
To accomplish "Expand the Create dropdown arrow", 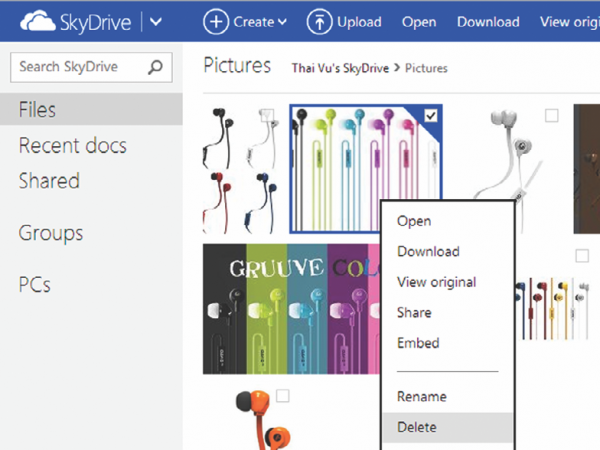I will (282, 22).
